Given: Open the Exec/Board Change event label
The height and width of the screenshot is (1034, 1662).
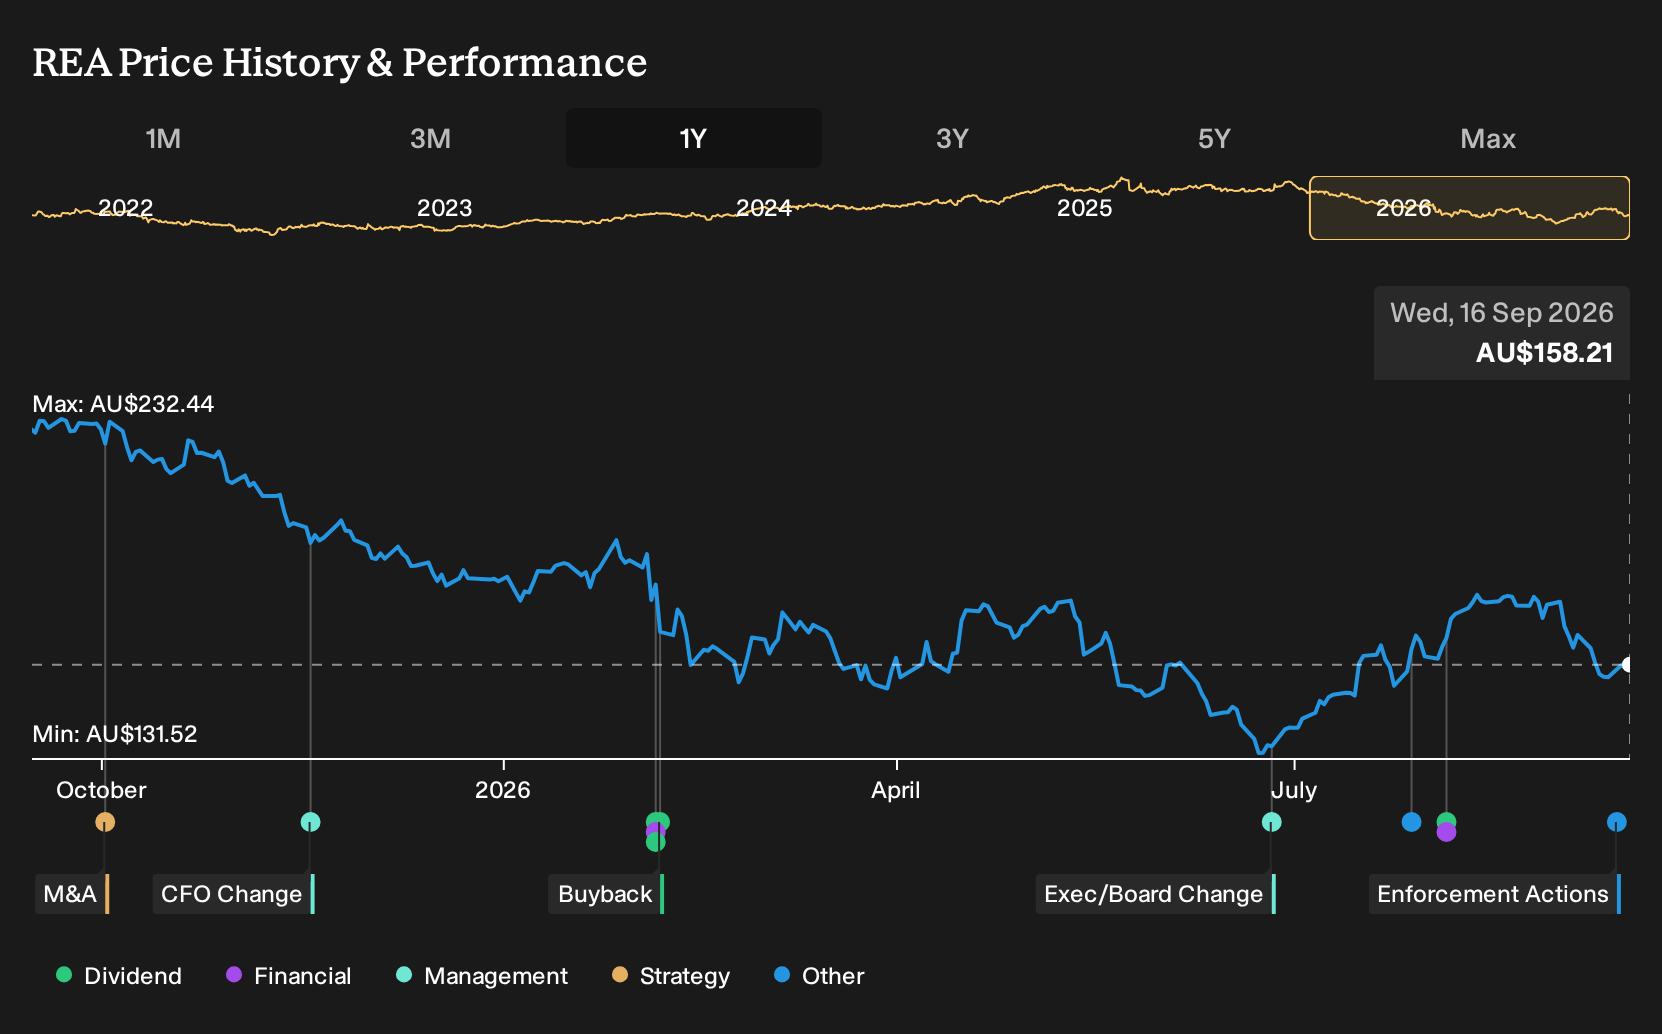Looking at the screenshot, I should tap(1156, 894).
